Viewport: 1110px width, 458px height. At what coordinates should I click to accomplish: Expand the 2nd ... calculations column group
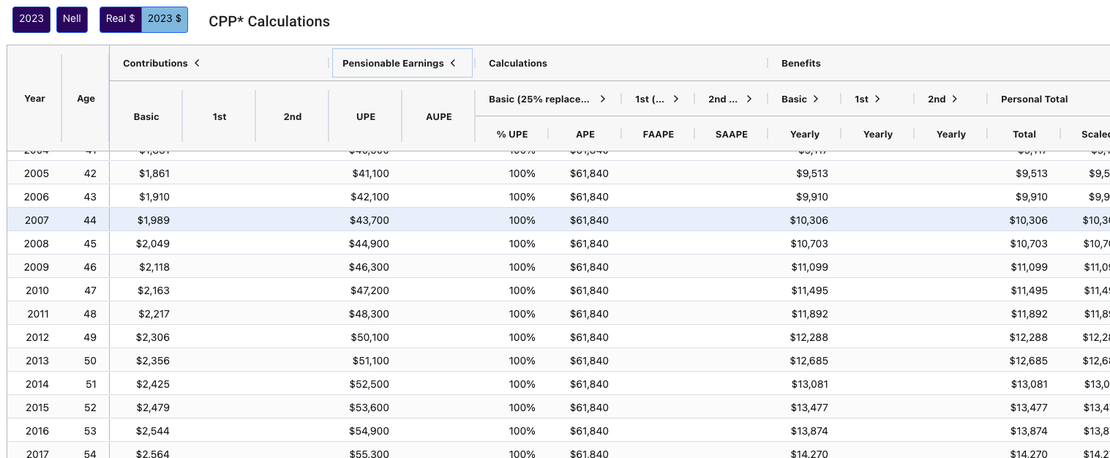coord(749,99)
